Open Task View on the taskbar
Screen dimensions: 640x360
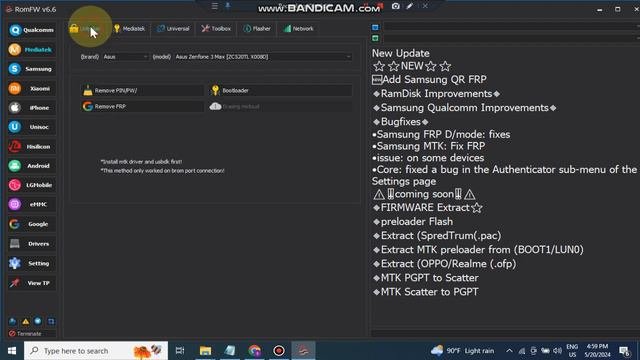tap(180, 351)
